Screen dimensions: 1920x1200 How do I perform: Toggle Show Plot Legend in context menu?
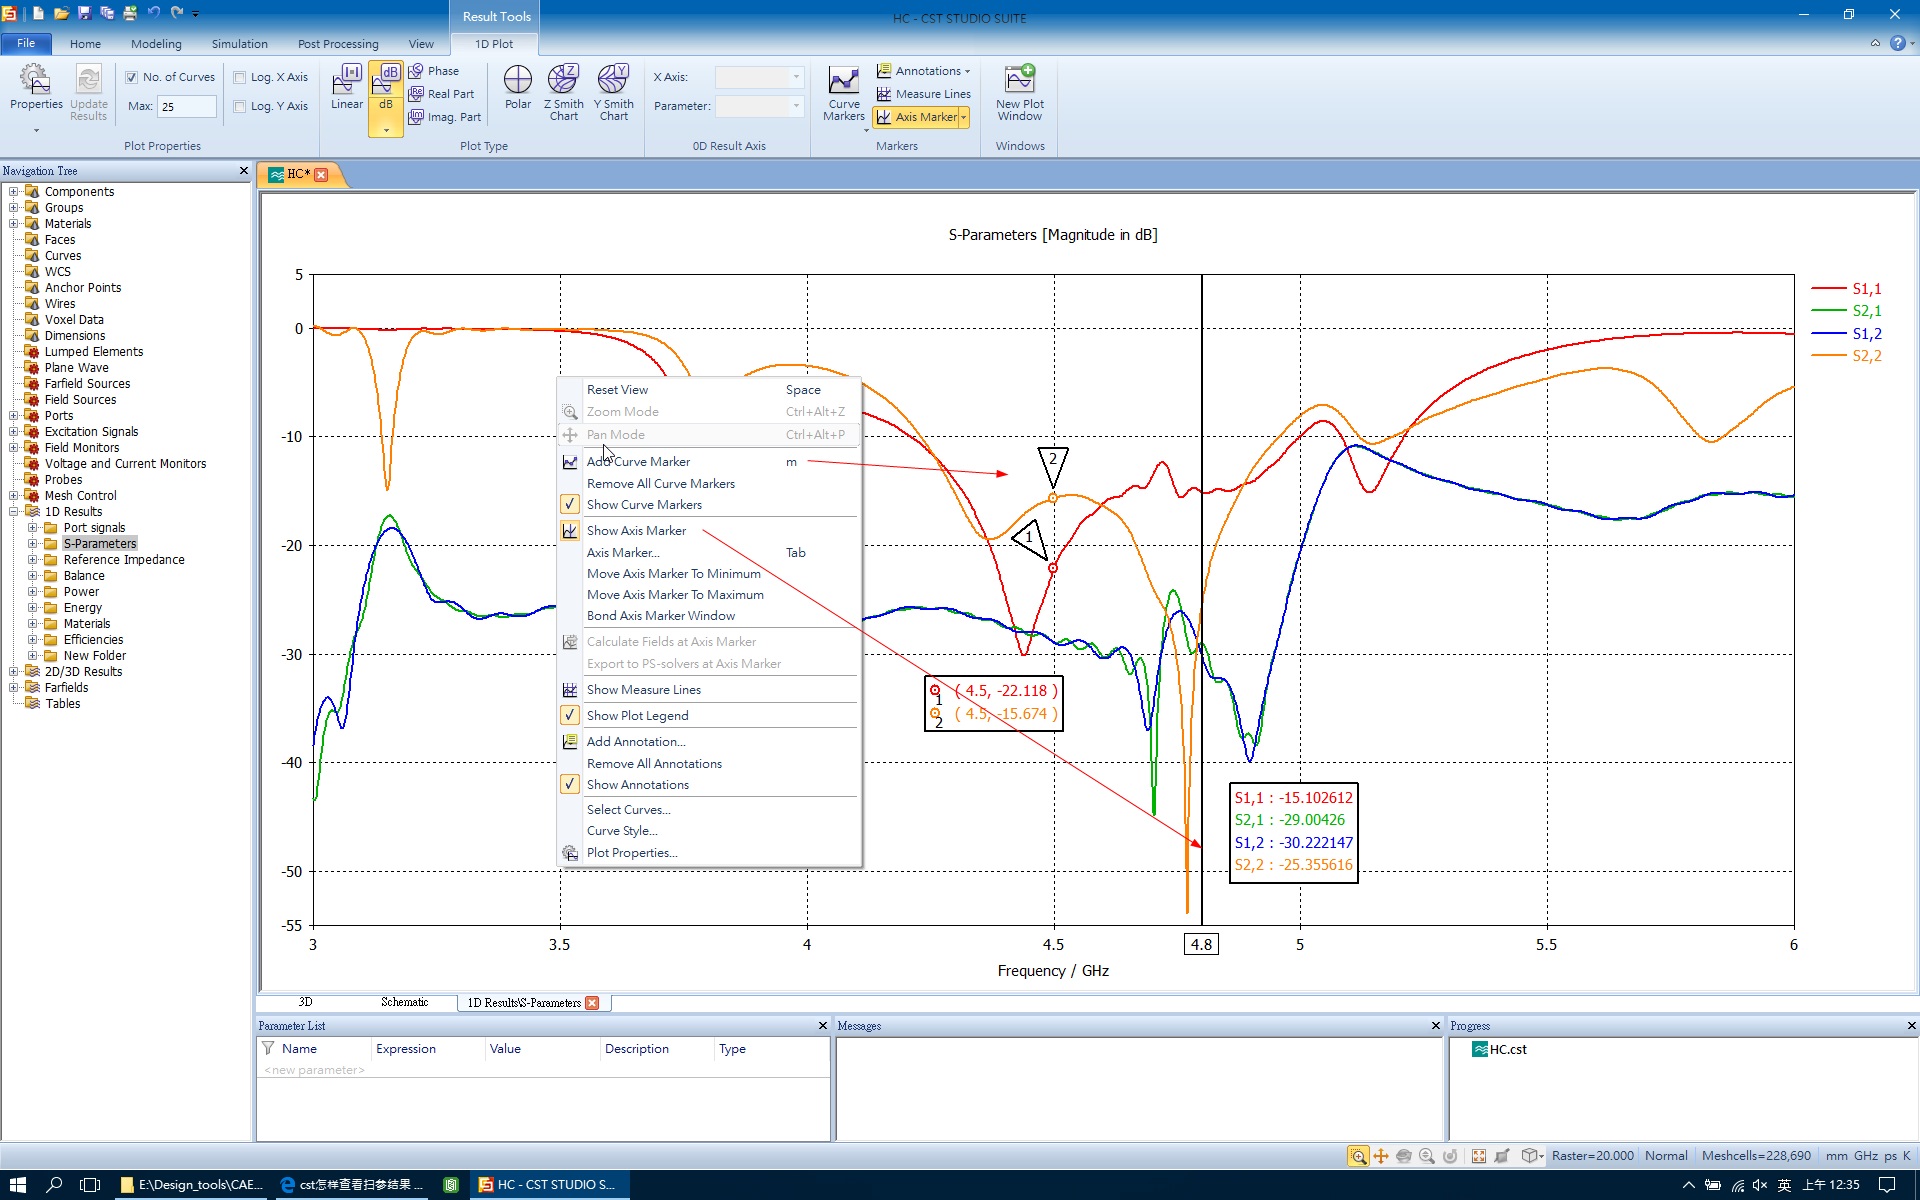709,716
